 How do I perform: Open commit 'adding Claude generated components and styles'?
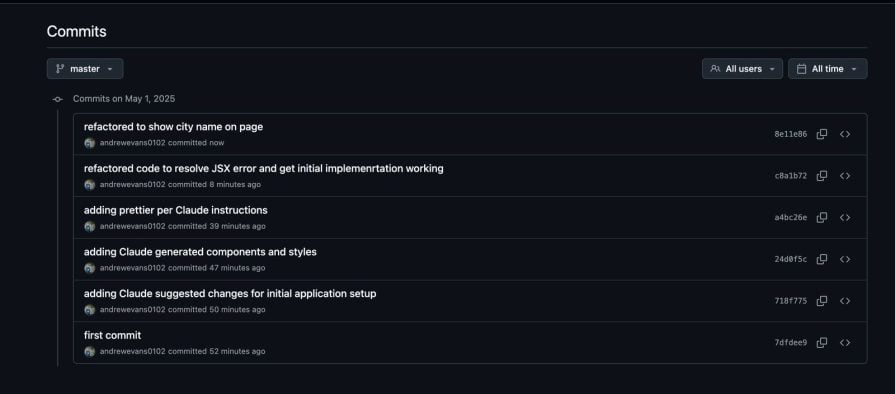[x=200, y=252]
